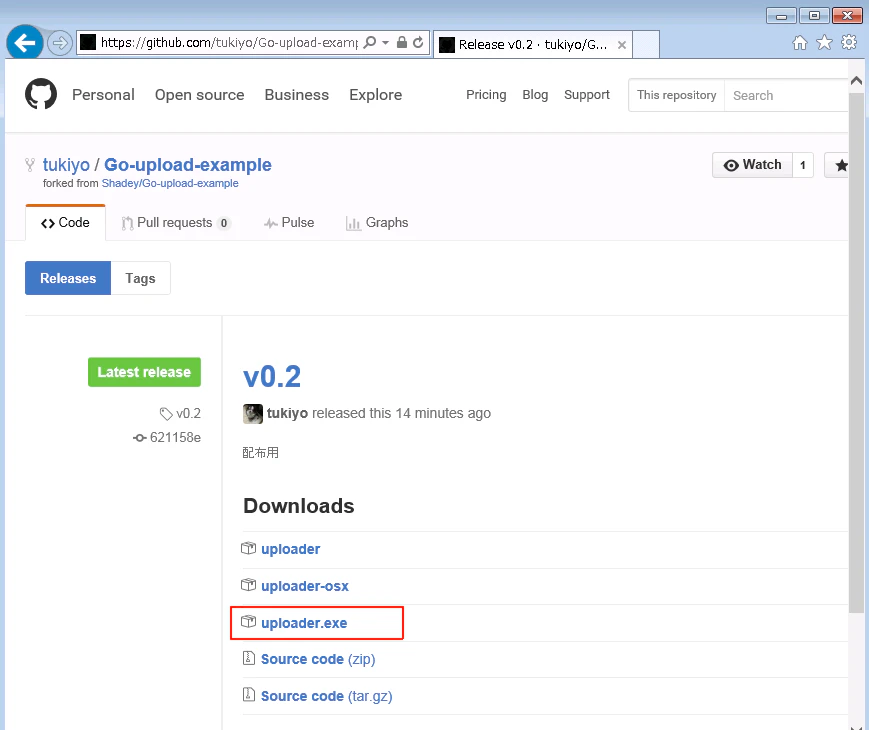The image size is (869, 730).
Task: Select the Releases button
Action: [68, 278]
